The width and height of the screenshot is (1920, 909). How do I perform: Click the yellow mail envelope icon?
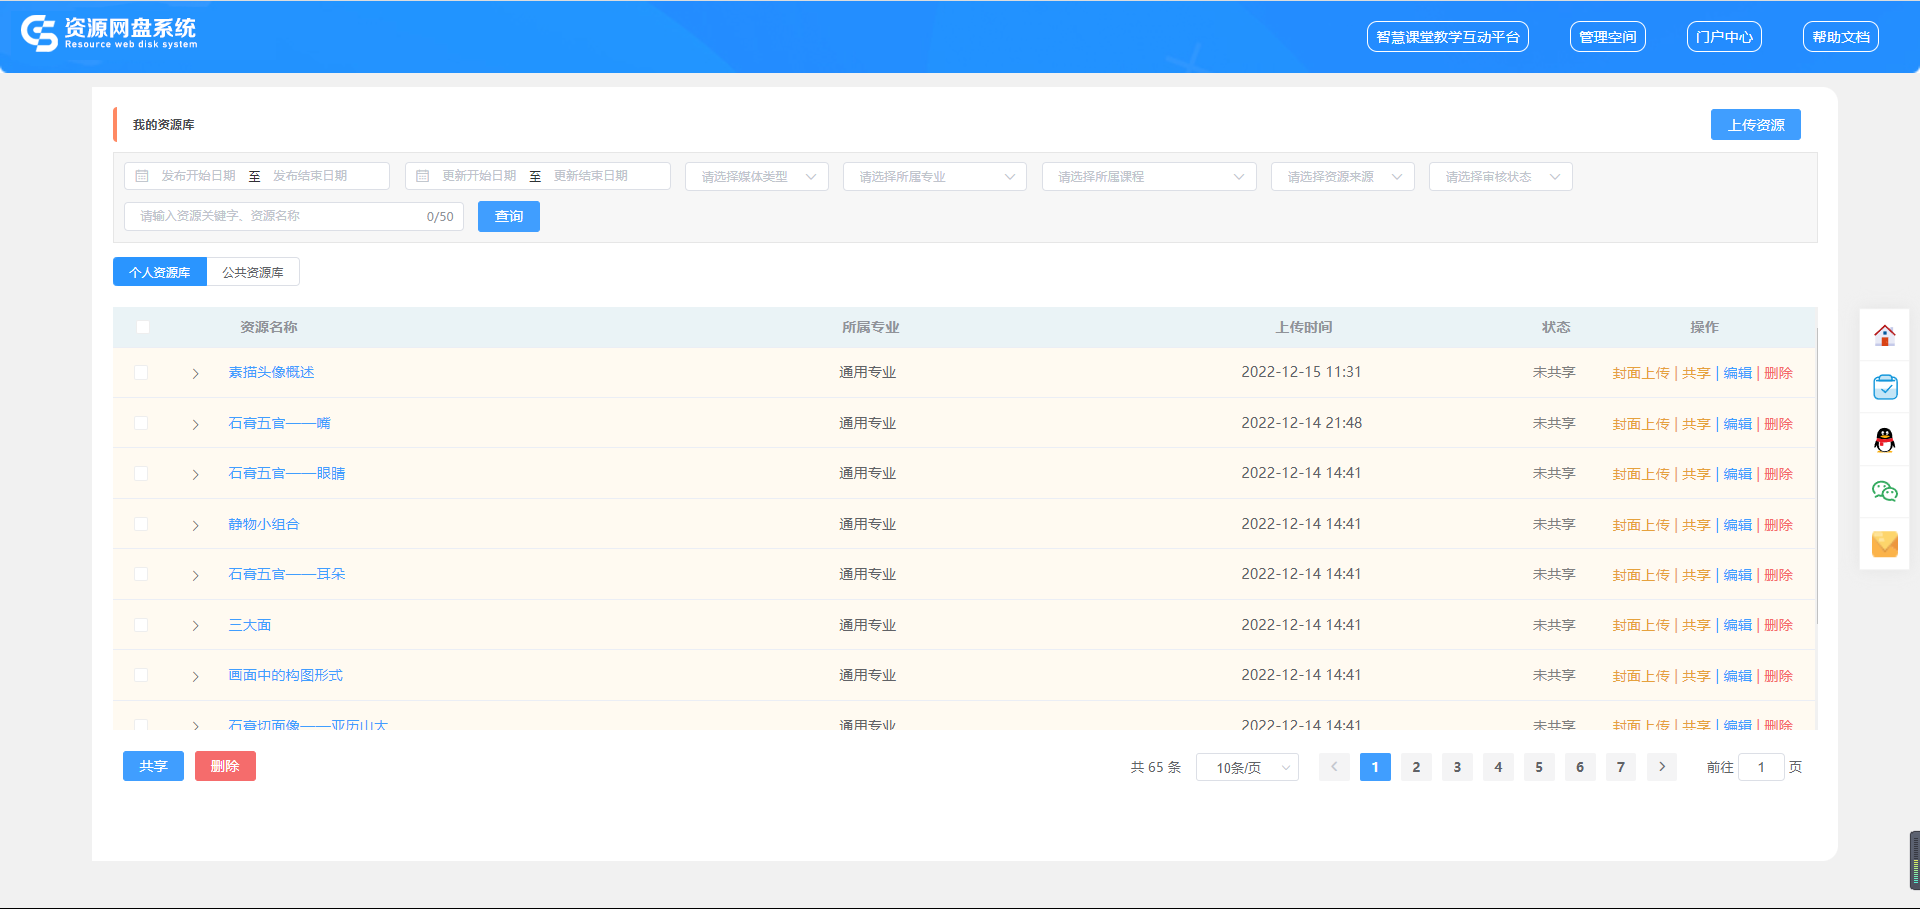pos(1884,544)
